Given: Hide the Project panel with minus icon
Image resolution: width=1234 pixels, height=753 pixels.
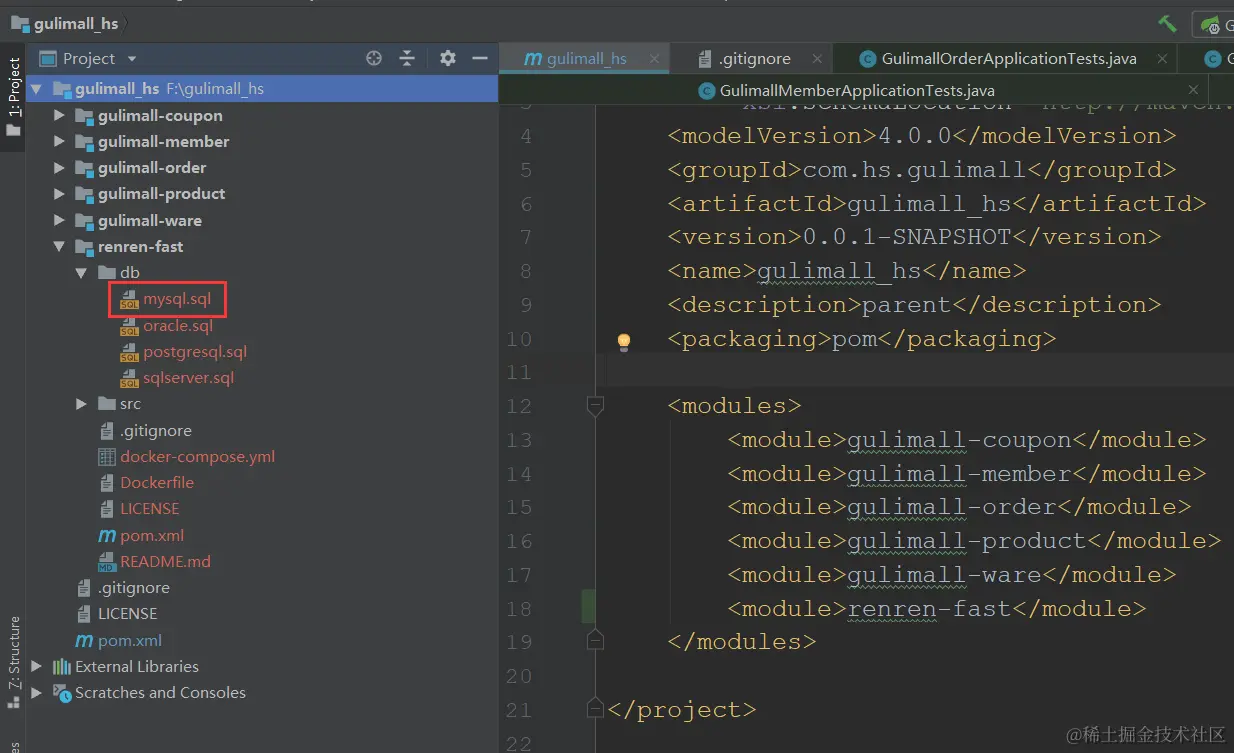Looking at the screenshot, I should point(479,58).
